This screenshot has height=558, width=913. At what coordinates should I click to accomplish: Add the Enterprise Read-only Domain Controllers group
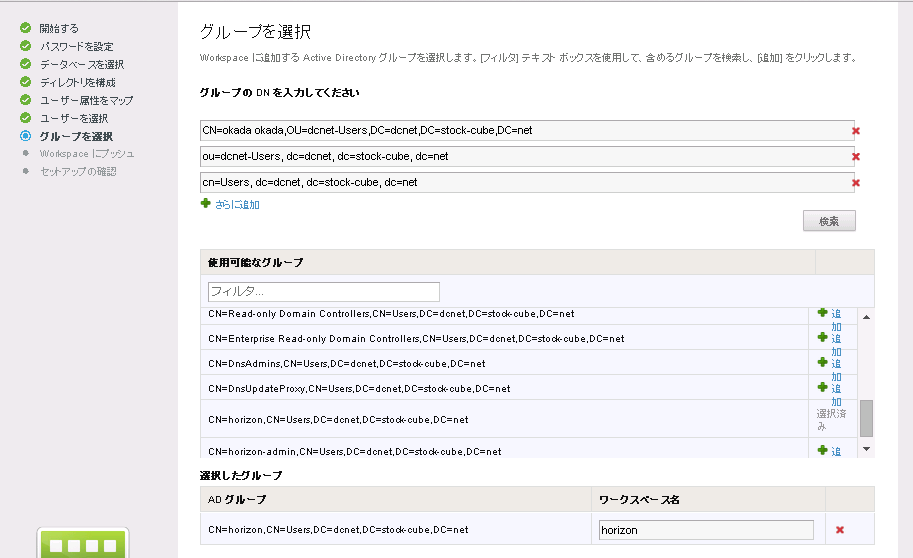pos(823,338)
